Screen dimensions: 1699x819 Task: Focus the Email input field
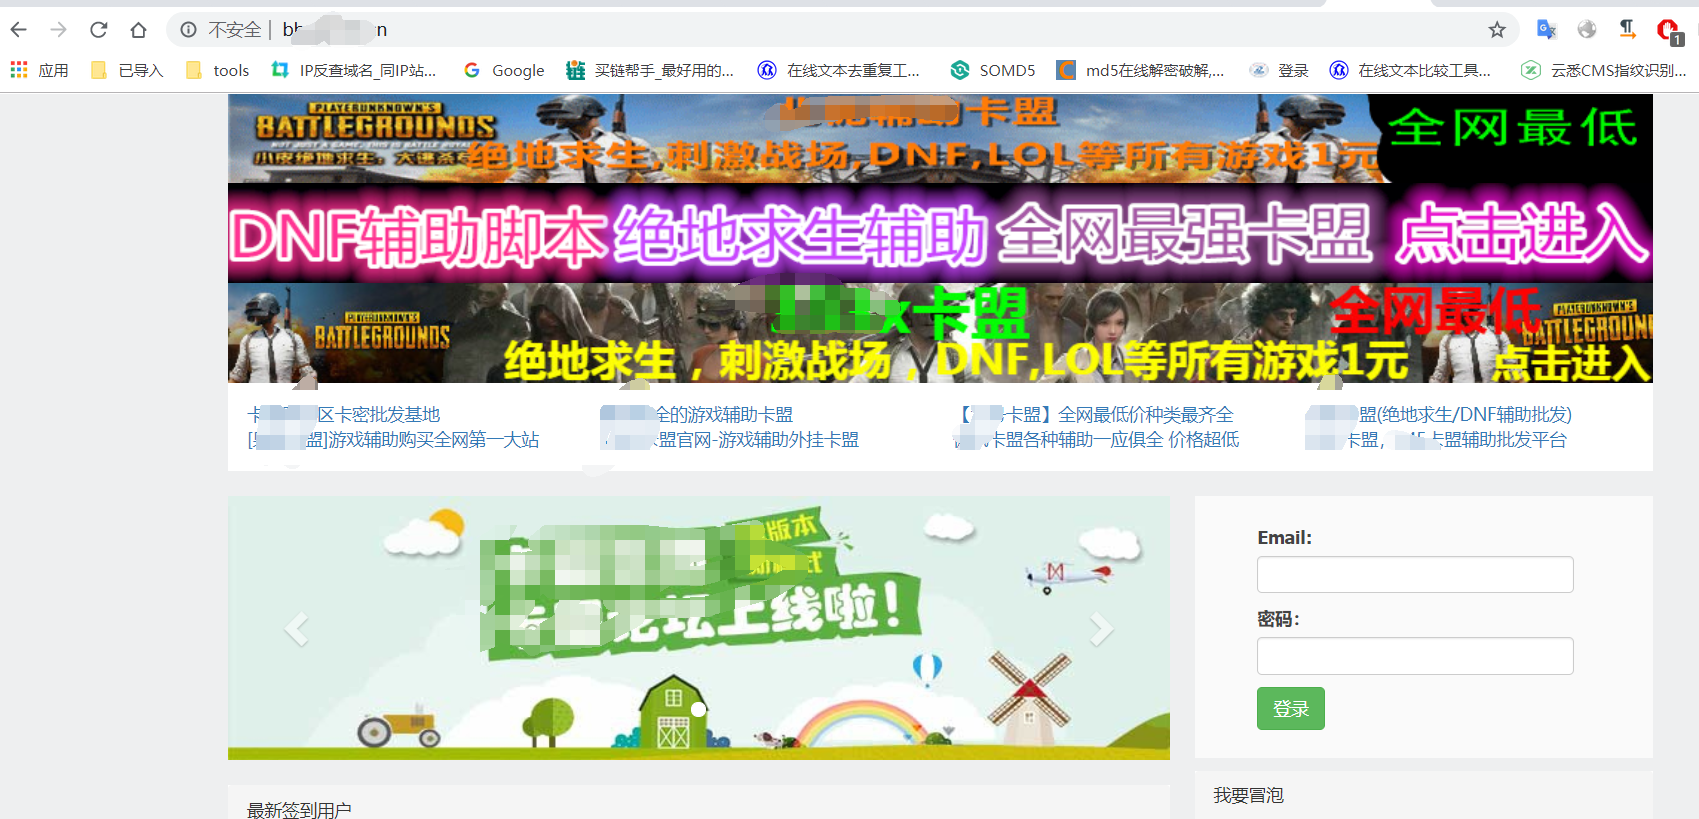coord(1415,574)
